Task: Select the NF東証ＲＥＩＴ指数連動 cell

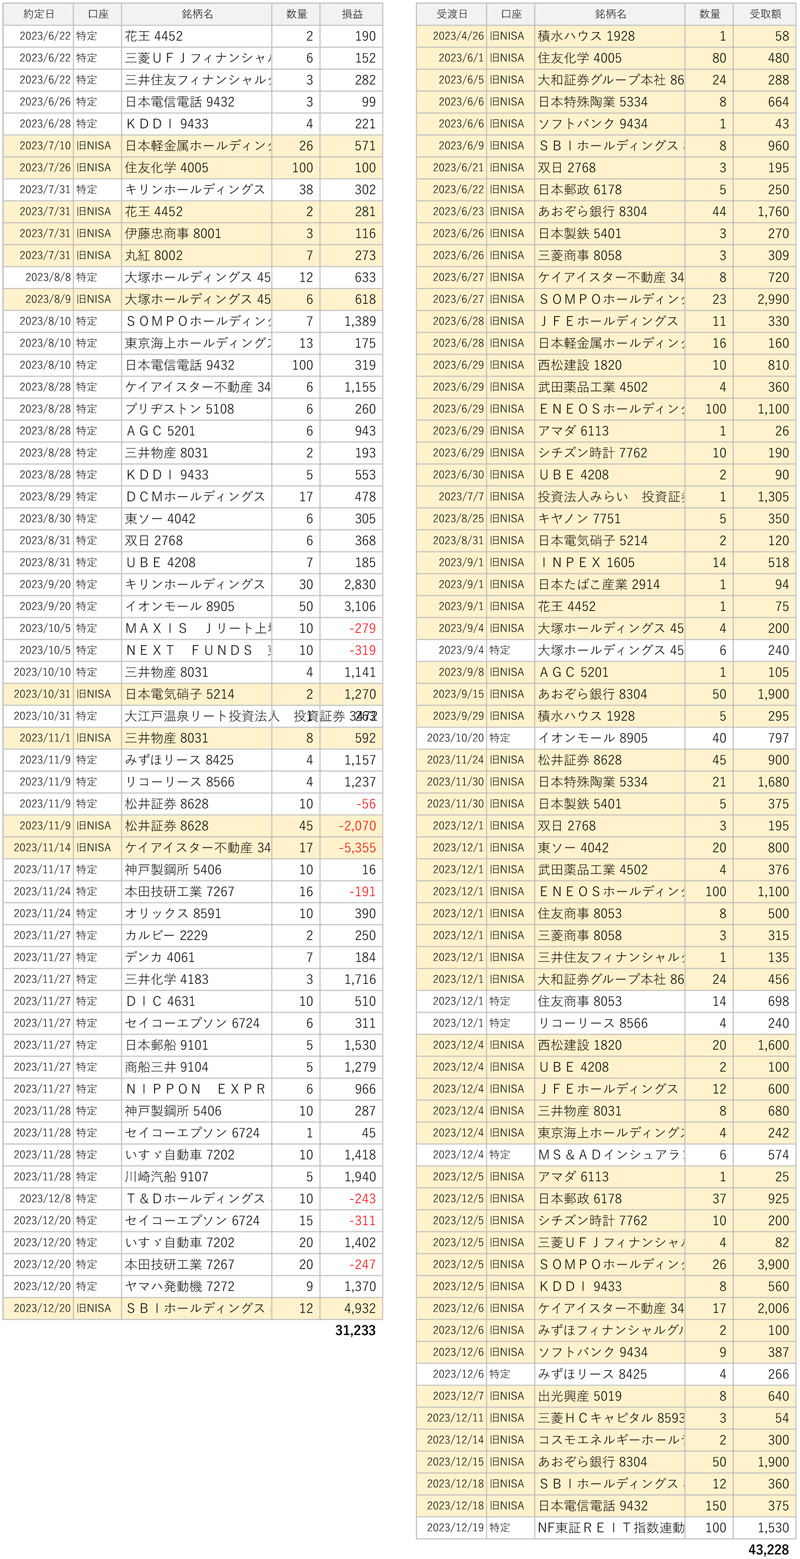Action: [611, 1528]
